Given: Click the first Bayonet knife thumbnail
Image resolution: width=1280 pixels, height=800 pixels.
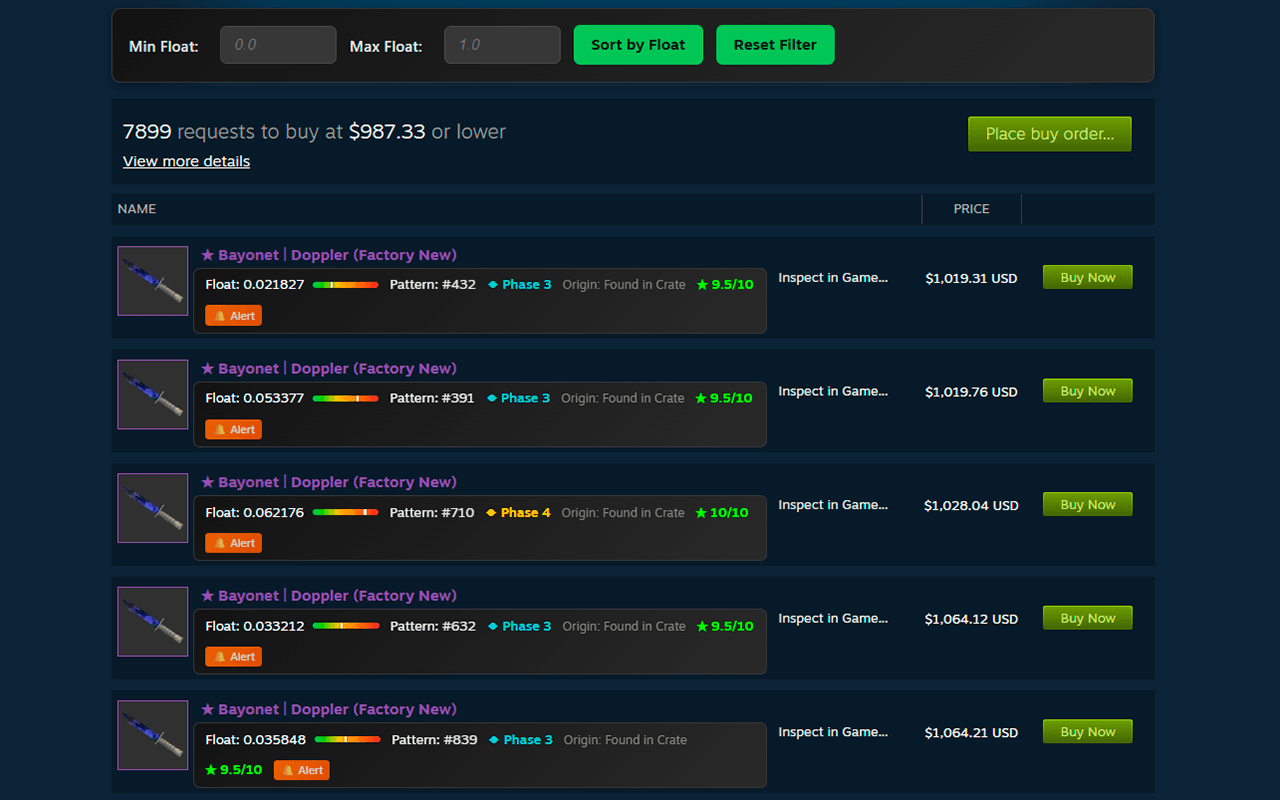Looking at the screenshot, I should (x=152, y=281).
